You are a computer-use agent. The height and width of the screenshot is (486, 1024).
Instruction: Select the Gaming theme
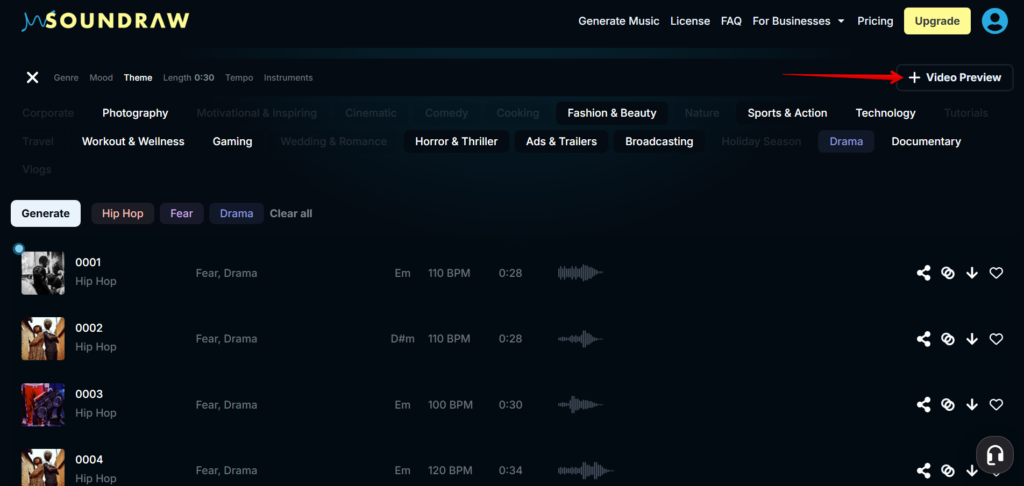pyautogui.click(x=232, y=141)
